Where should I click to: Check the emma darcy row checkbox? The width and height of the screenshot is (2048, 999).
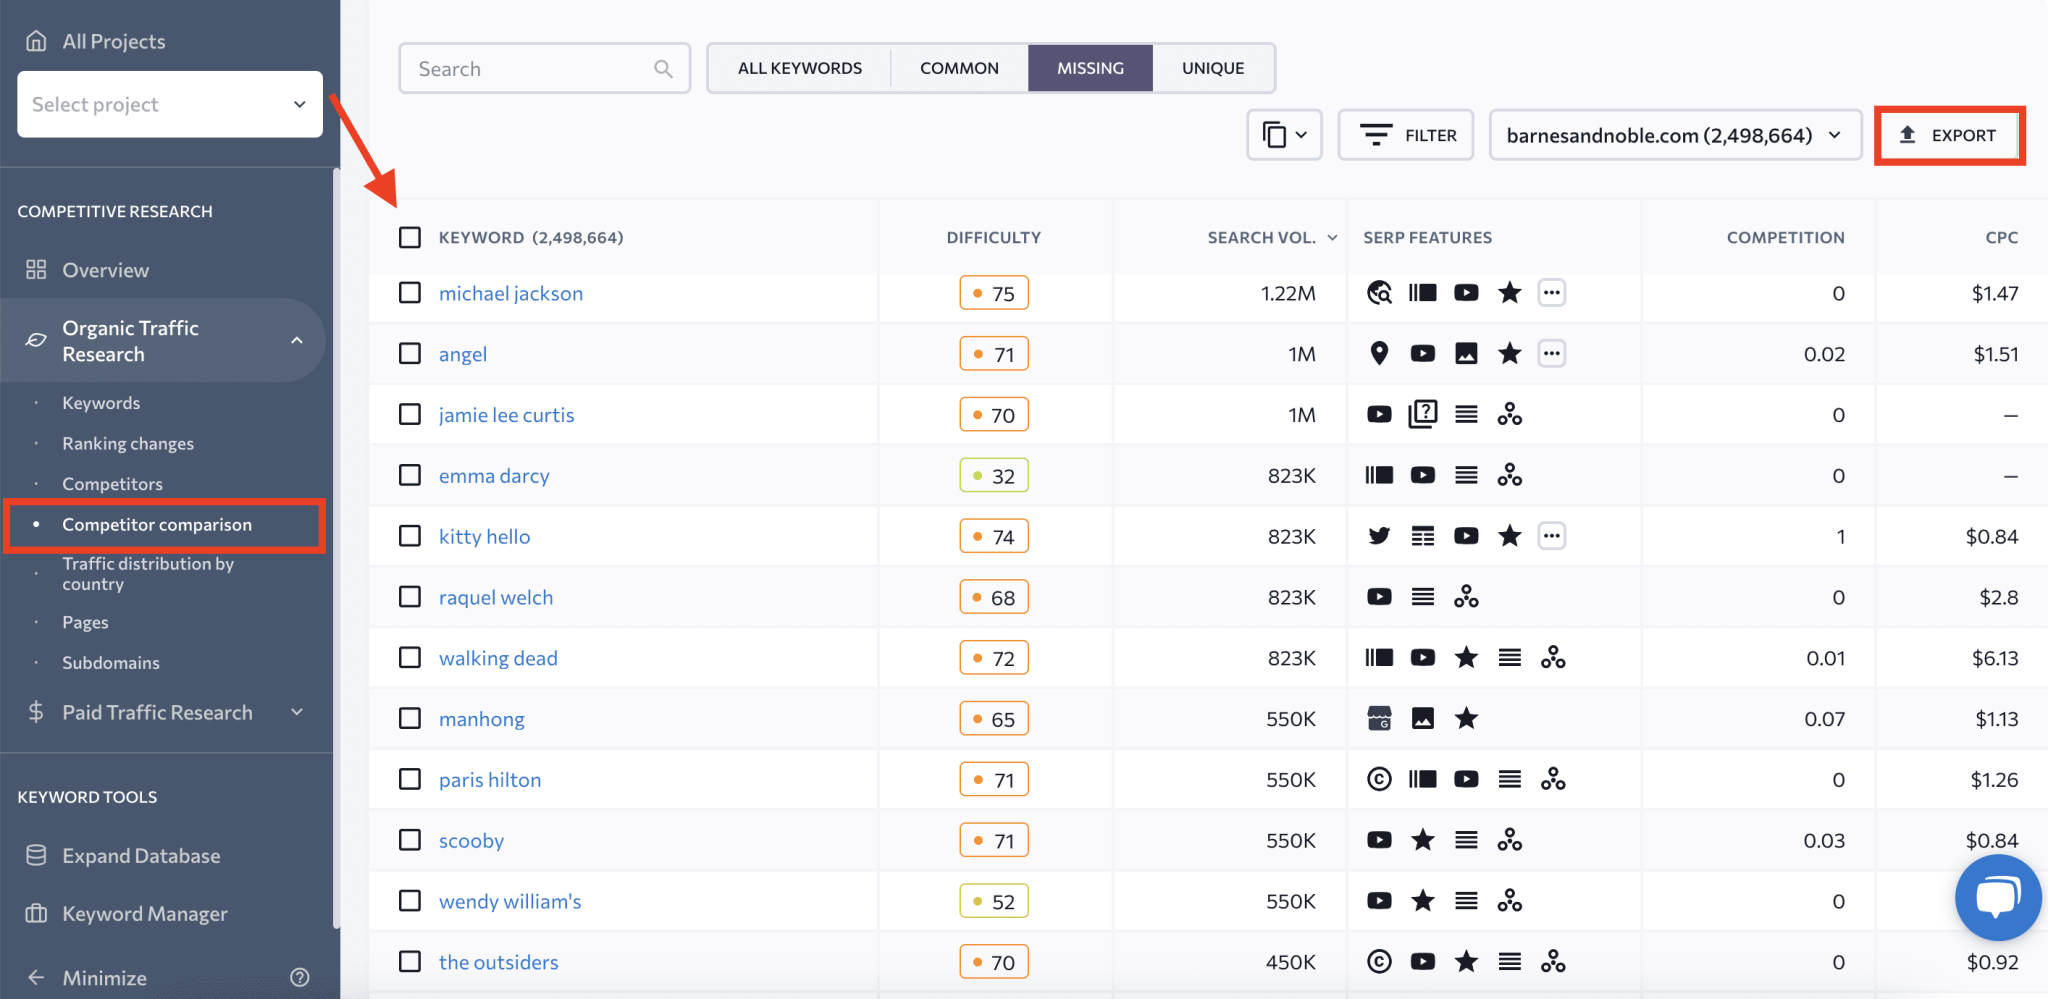pyautogui.click(x=410, y=475)
